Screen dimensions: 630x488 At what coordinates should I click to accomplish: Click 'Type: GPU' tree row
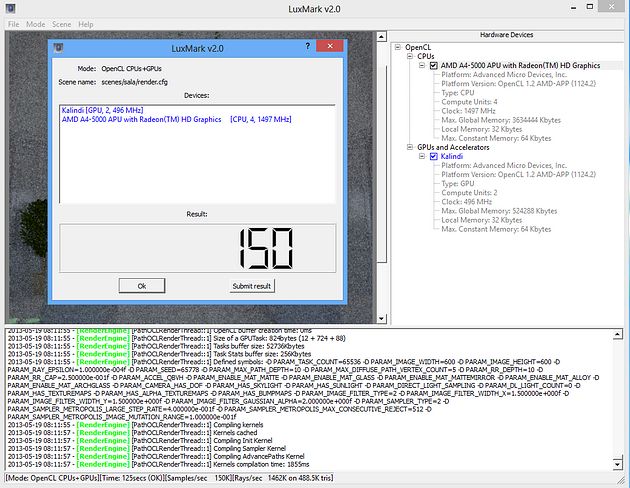coord(458,184)
